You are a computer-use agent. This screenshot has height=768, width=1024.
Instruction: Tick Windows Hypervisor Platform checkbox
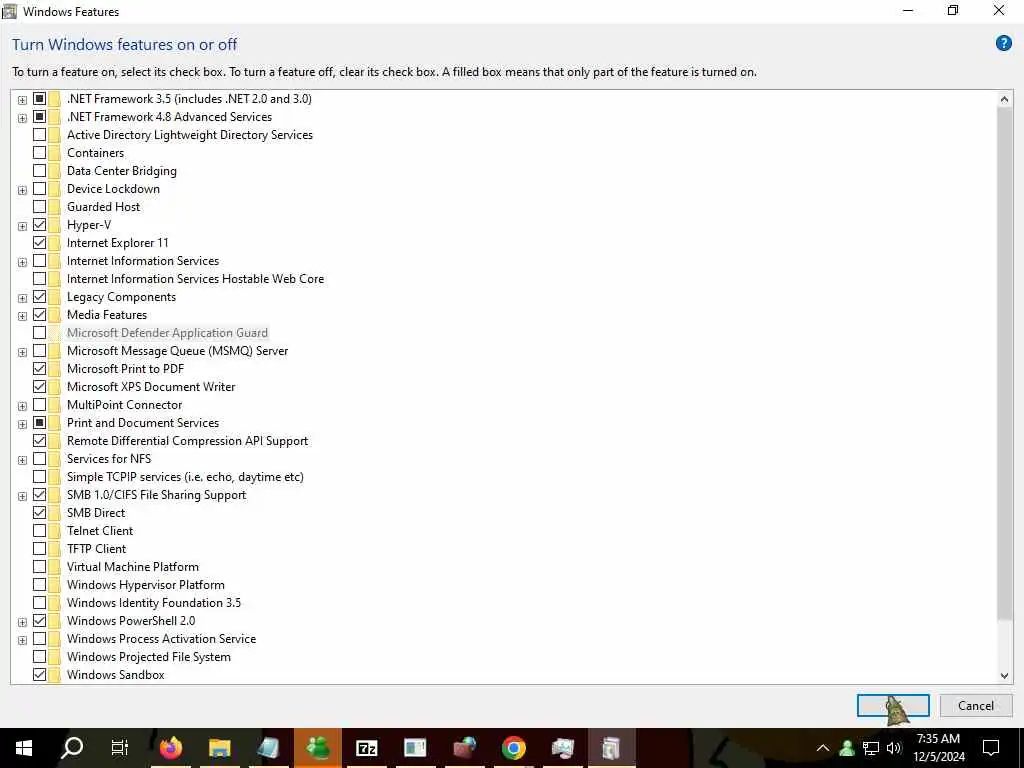pyautogui.click(x=39, y=584)
